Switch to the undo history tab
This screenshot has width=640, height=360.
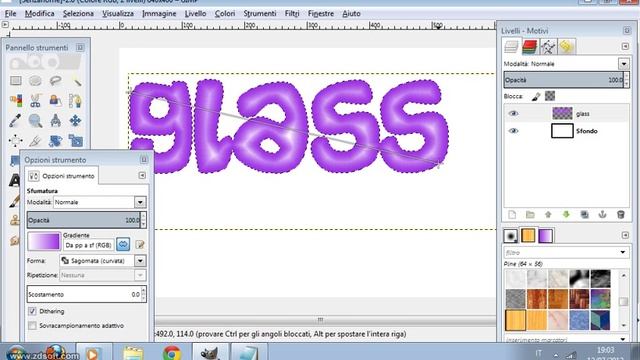566,47
